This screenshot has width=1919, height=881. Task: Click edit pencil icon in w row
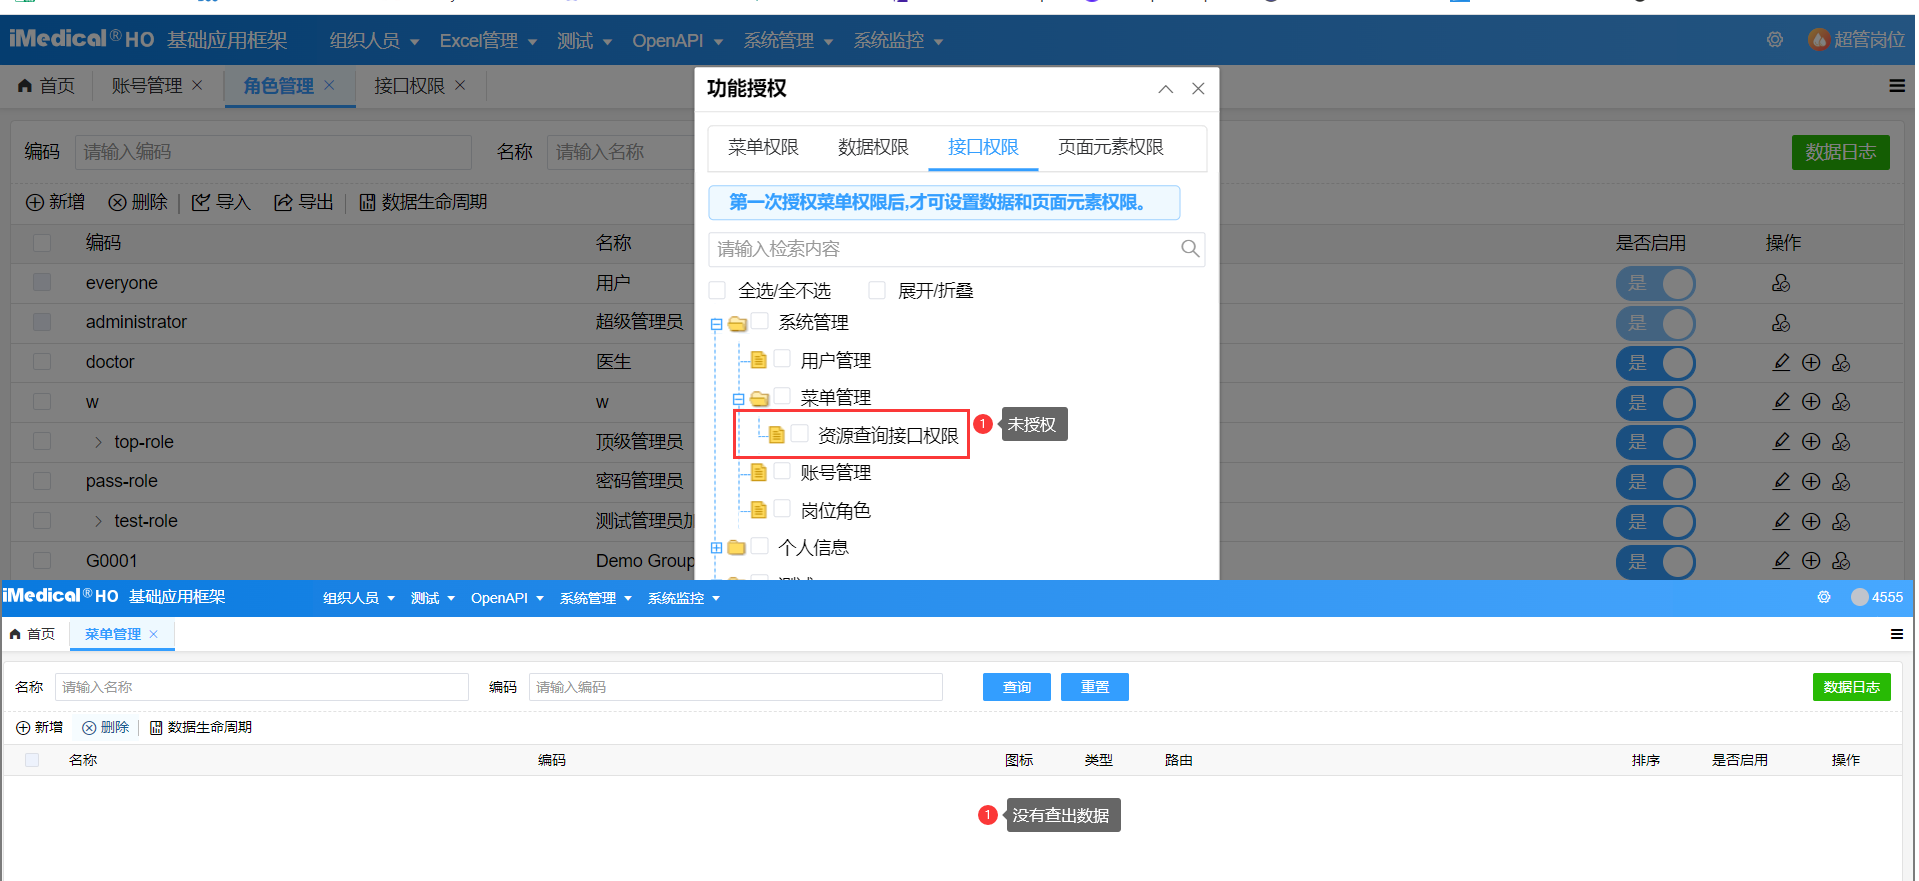tap(1781, 402)
